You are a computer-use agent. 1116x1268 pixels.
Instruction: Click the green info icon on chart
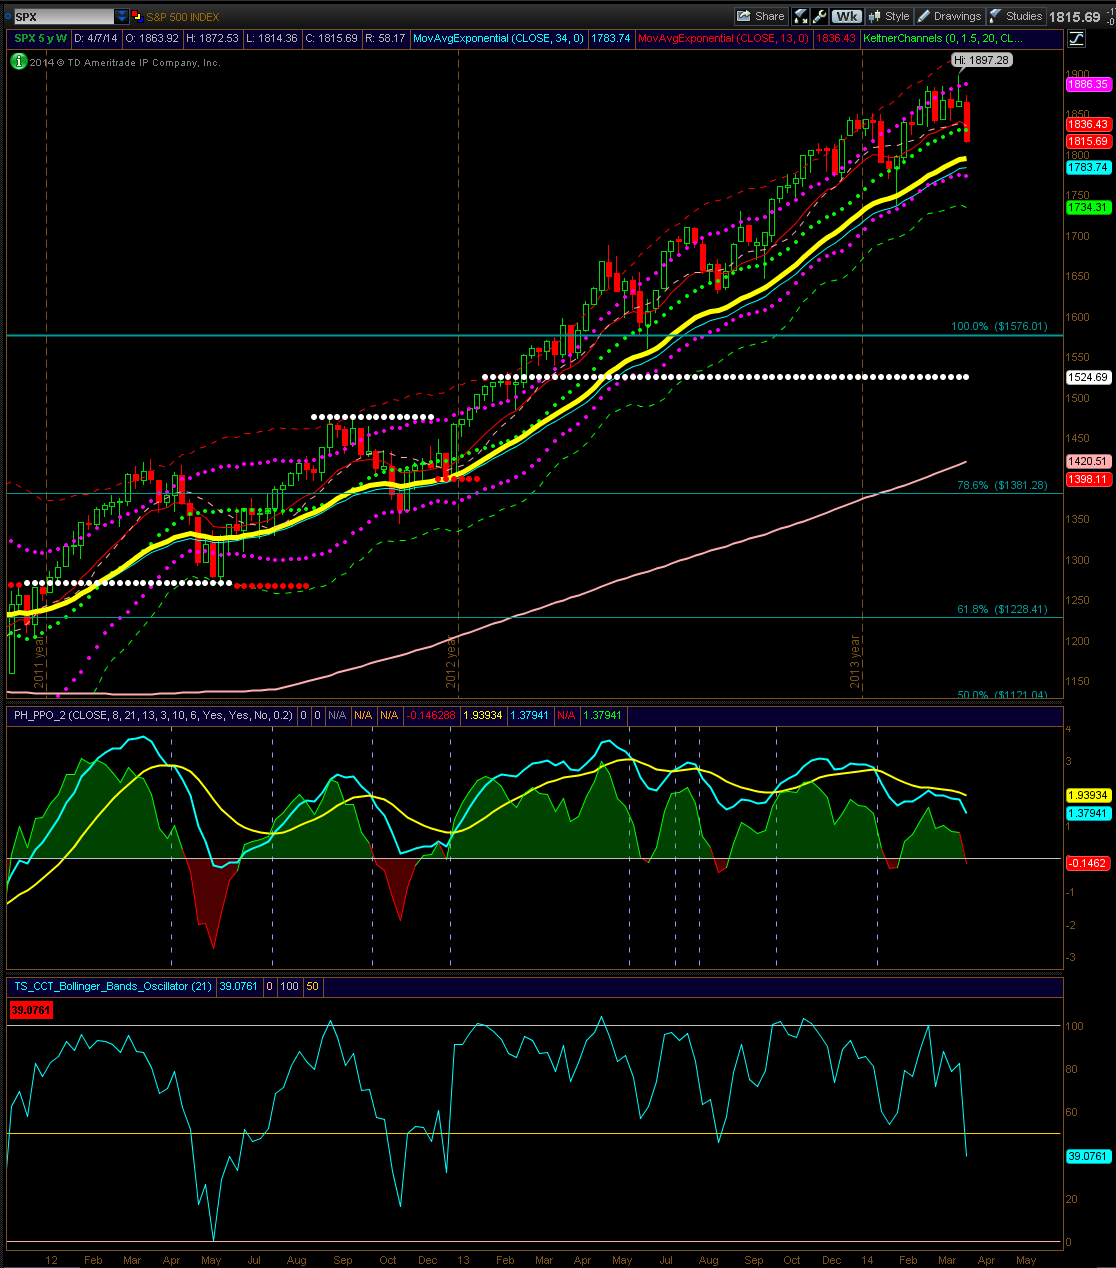[19, 61]
